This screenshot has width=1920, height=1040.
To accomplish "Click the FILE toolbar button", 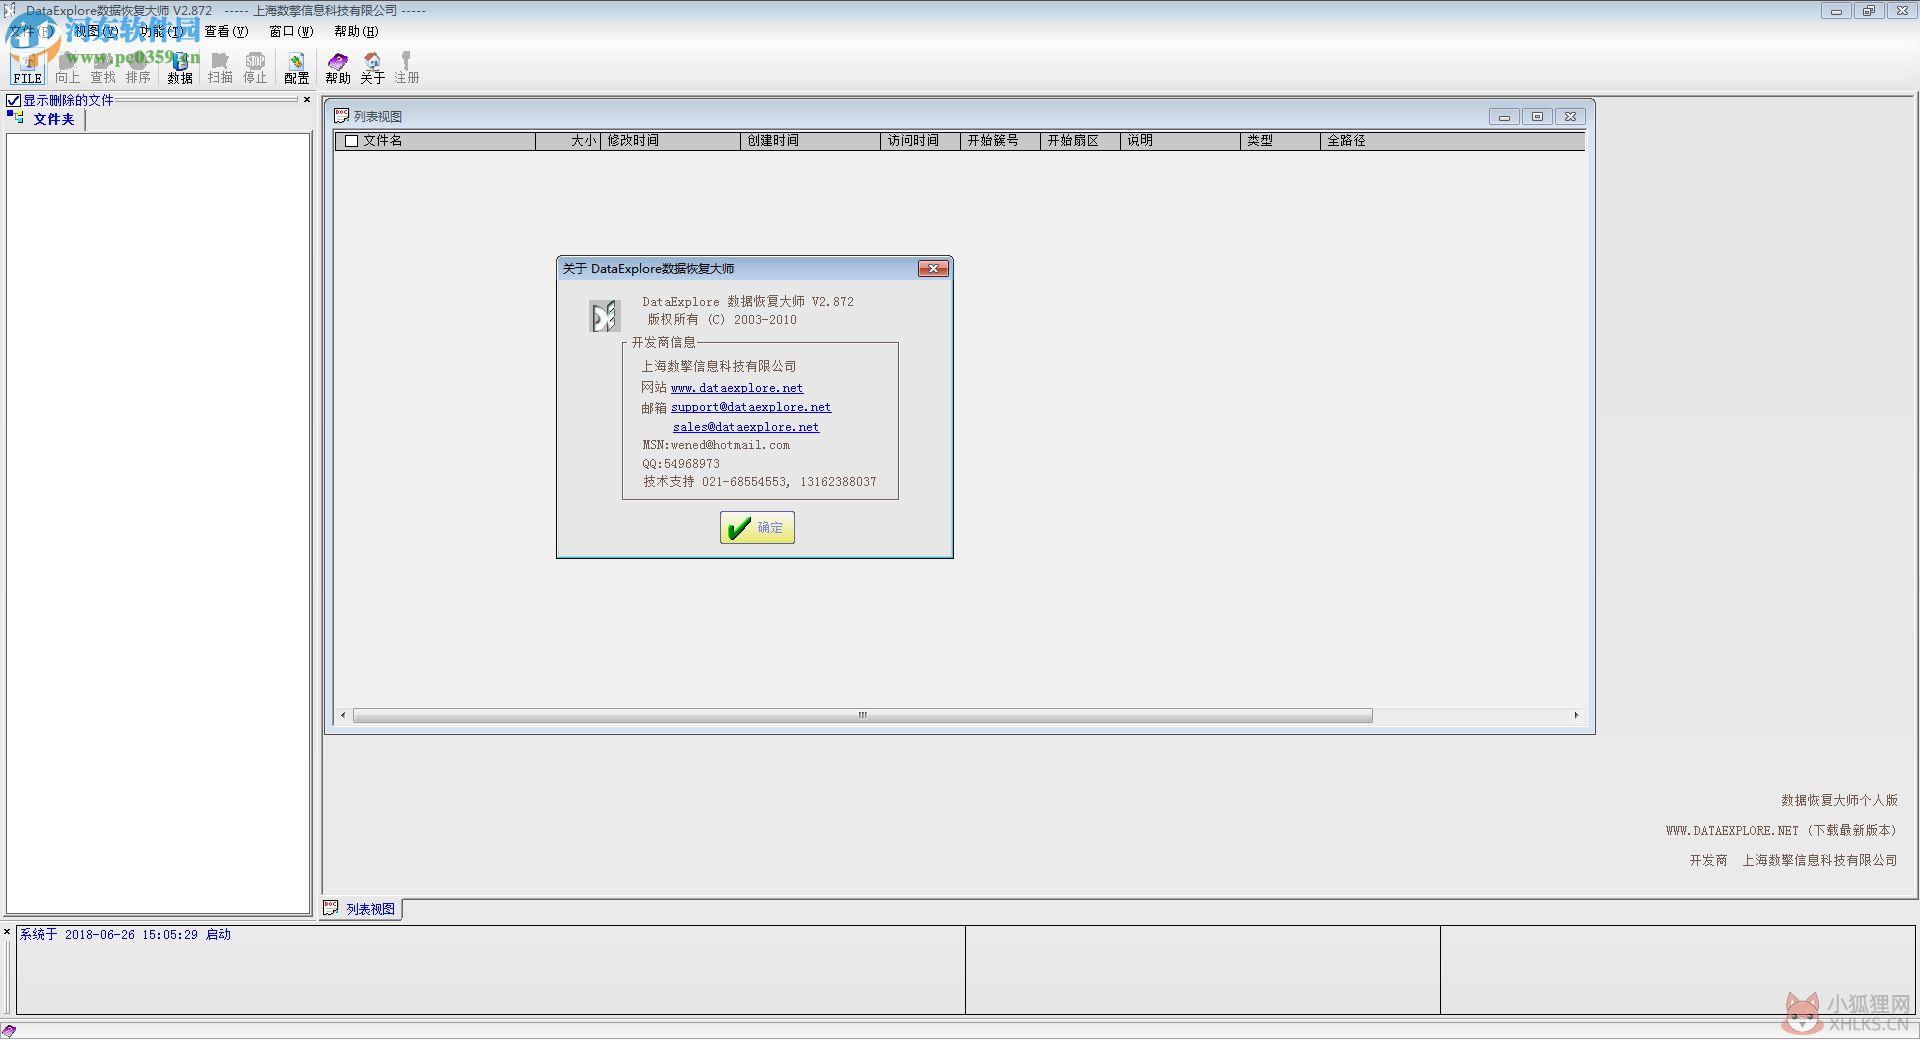I will point(28,68).
